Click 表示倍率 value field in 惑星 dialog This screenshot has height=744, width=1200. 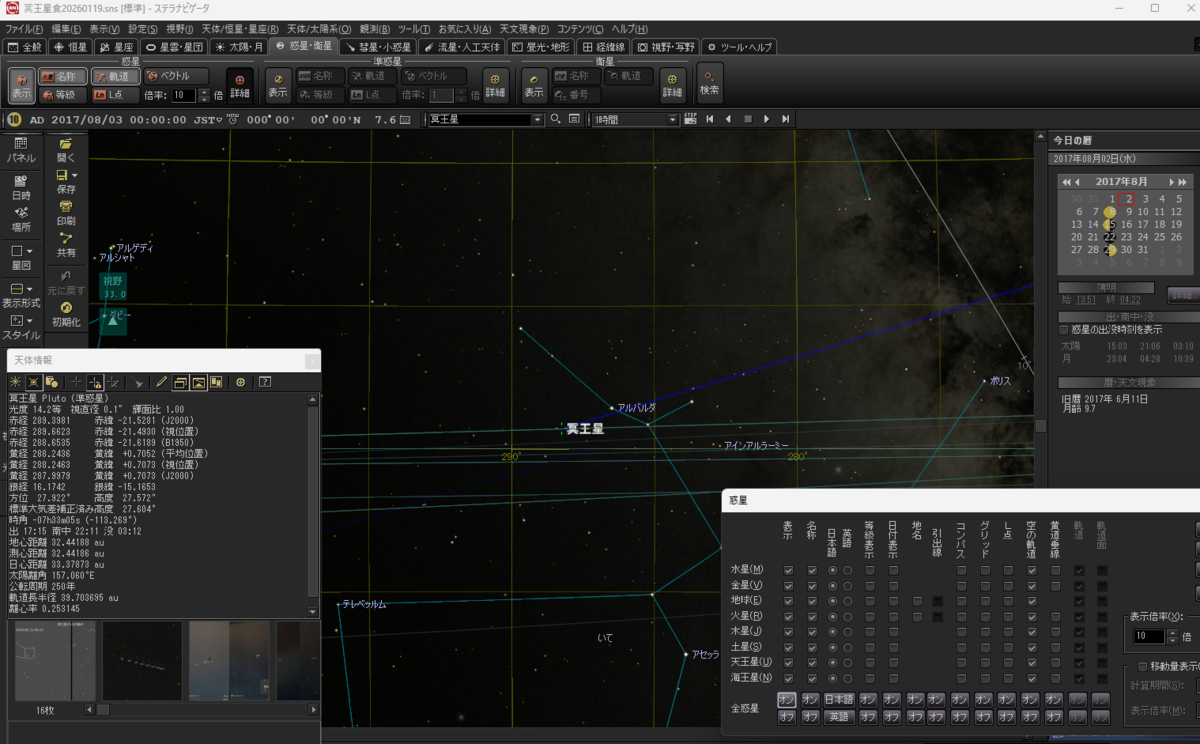[1148, 636]
